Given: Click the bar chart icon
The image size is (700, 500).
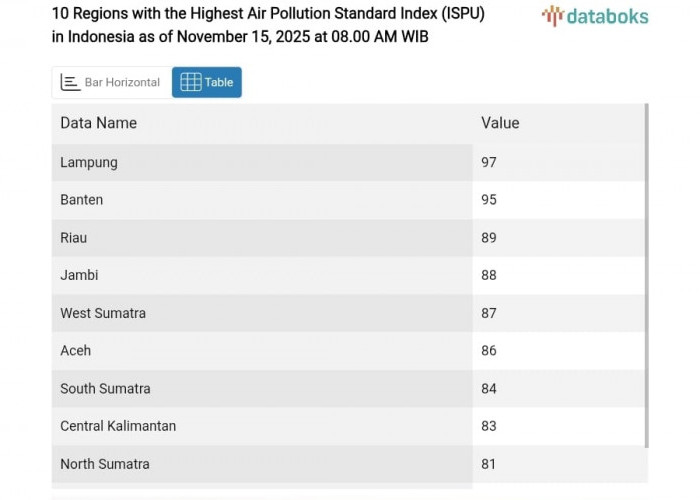Looking at the screenshot, I should [70, 82].
